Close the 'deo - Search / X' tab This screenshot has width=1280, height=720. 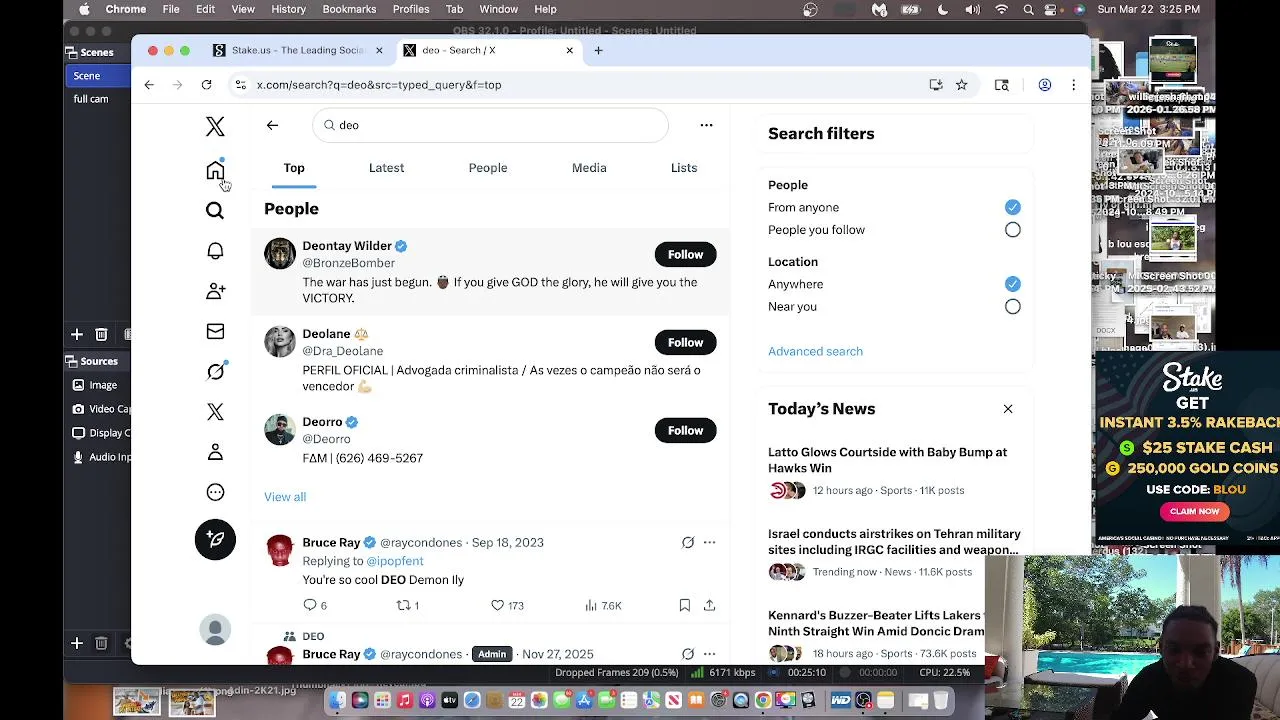pos(569,50)
